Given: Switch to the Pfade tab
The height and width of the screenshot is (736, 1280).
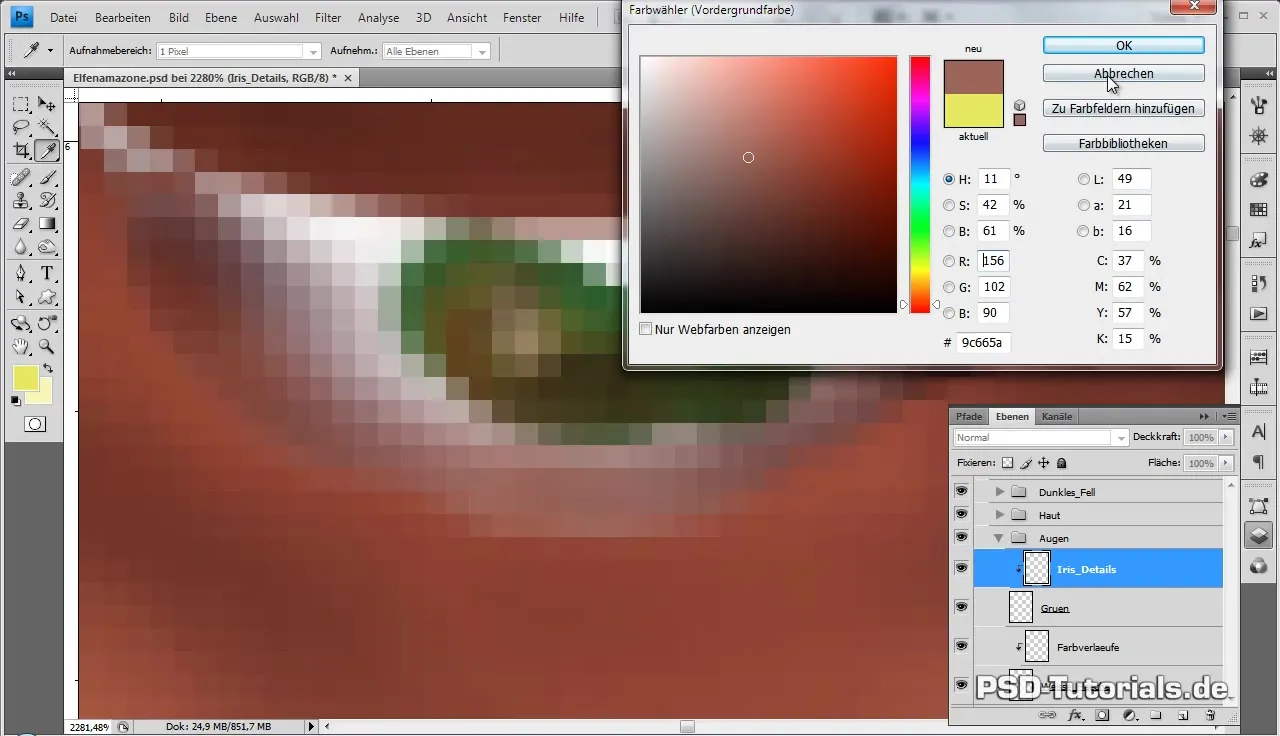Looking at the screenshot, I should click(969, 416).
